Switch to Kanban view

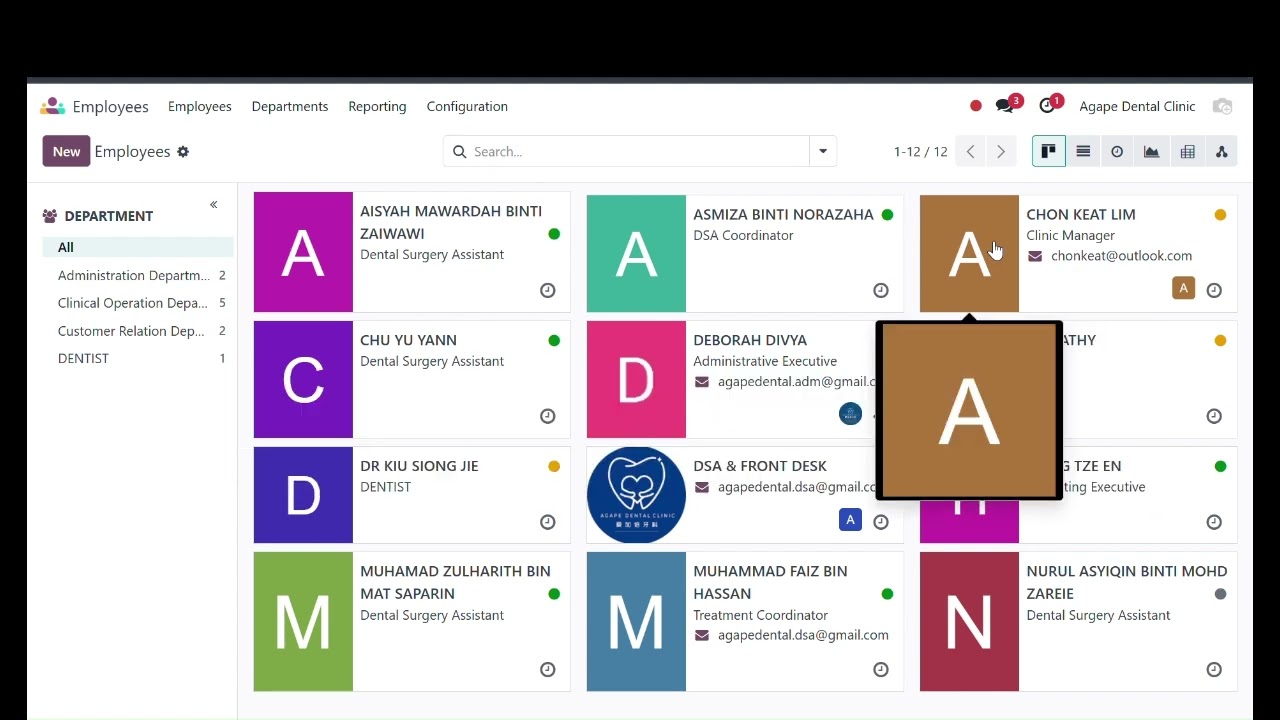[1048, 152]
